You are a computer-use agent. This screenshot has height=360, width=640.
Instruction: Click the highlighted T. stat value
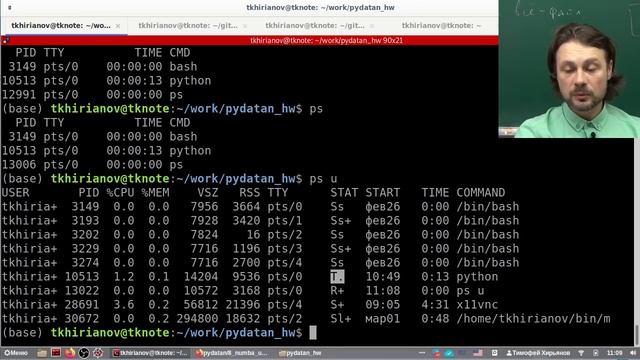(x=337, y=277)
